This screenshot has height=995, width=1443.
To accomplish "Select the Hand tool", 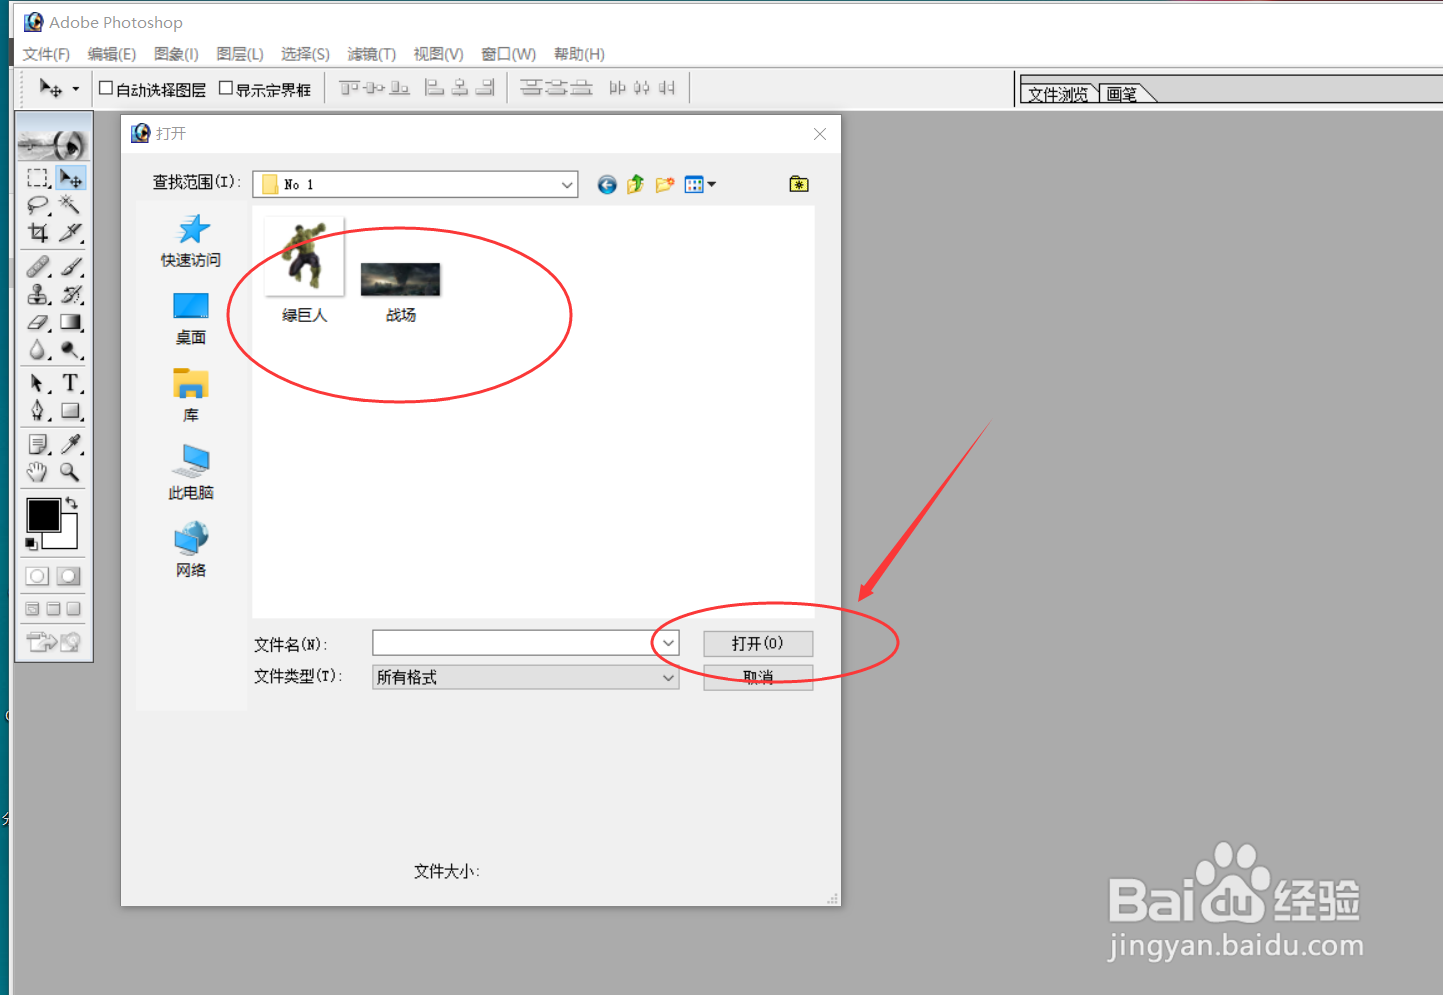I will point(38,471).
